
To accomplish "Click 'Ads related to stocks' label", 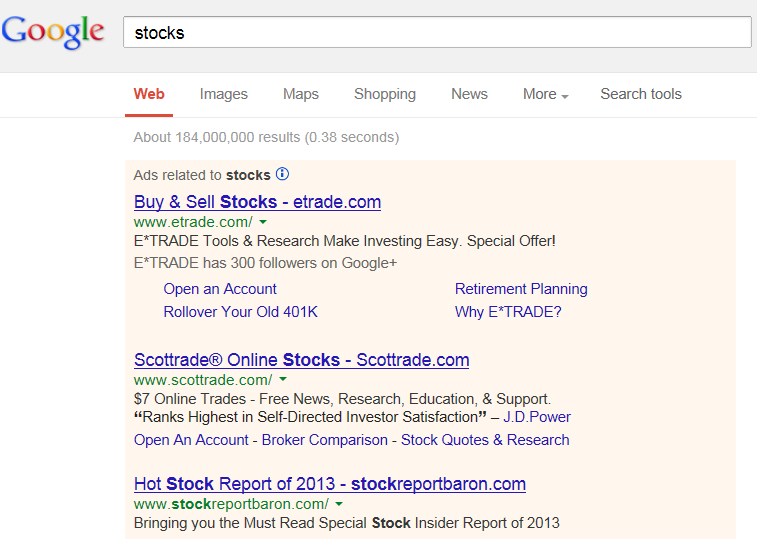I will tap(202, 175).
